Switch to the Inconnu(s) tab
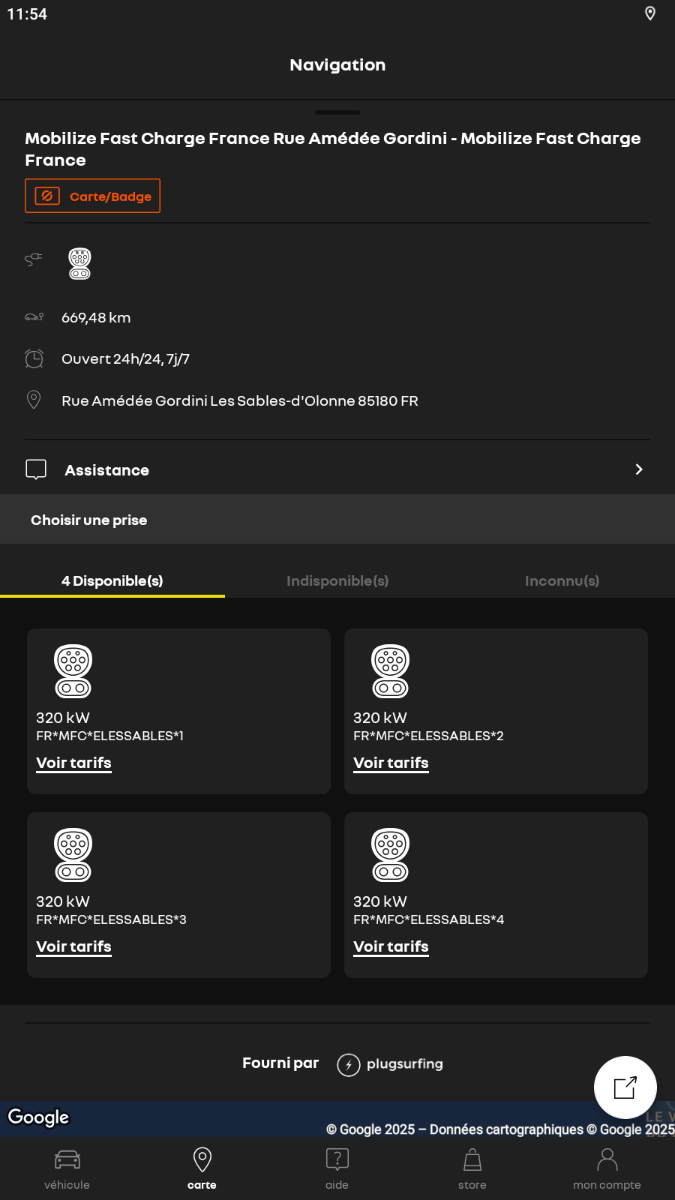The image size is (675, 1200). 562,581
